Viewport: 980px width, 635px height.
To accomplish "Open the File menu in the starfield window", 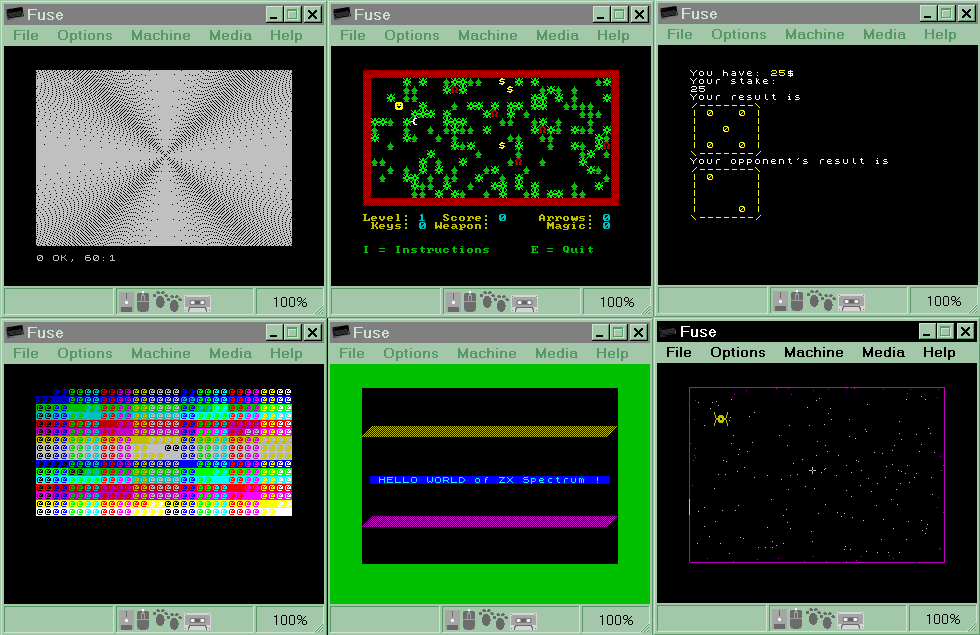I will (679, 352).
